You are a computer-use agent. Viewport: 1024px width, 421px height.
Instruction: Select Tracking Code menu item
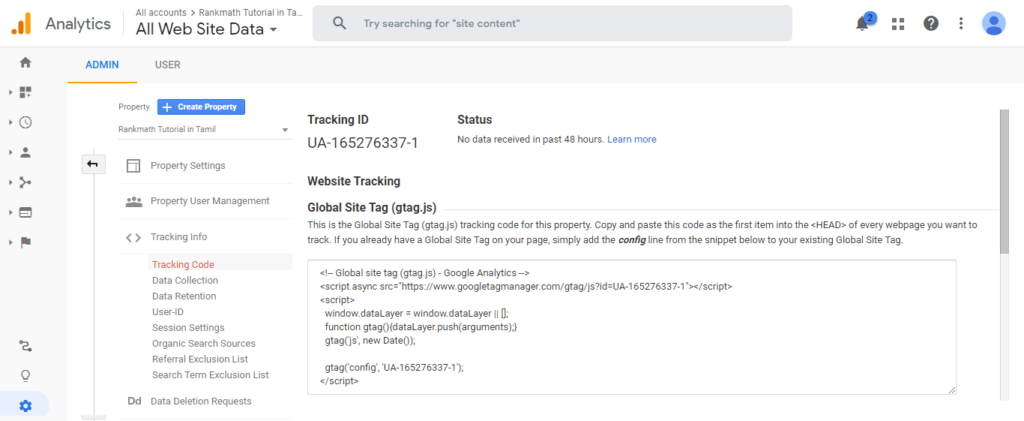tap(183, 265)
